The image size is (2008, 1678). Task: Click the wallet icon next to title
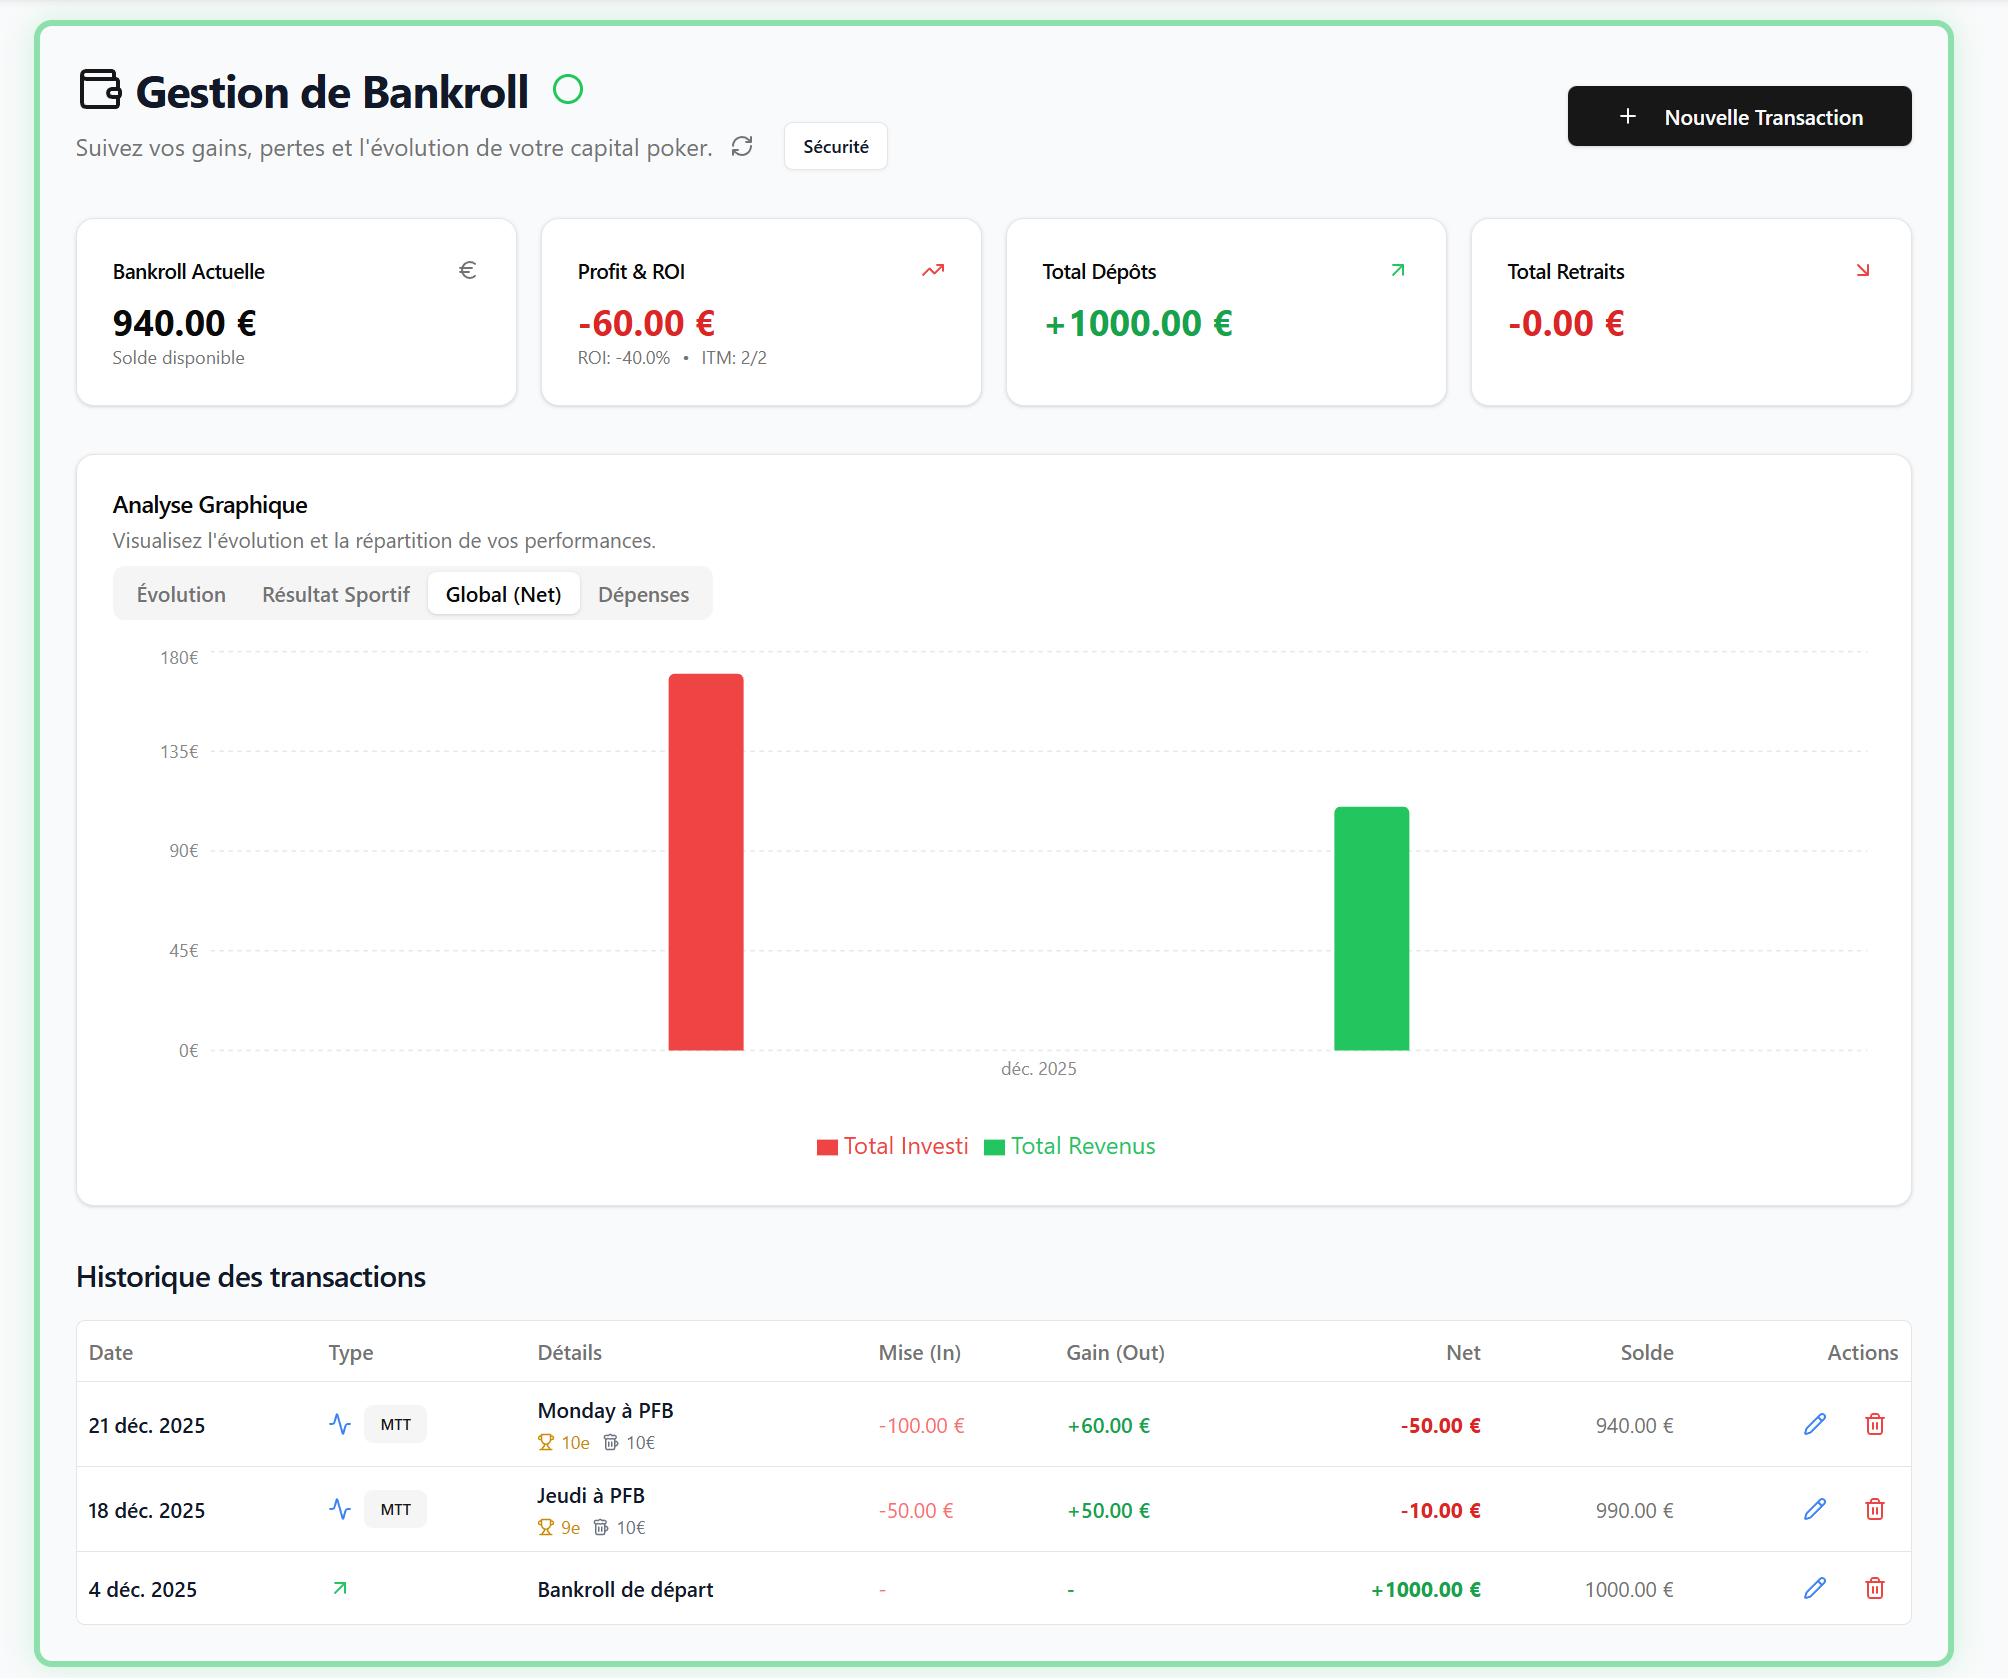[100, 90]
